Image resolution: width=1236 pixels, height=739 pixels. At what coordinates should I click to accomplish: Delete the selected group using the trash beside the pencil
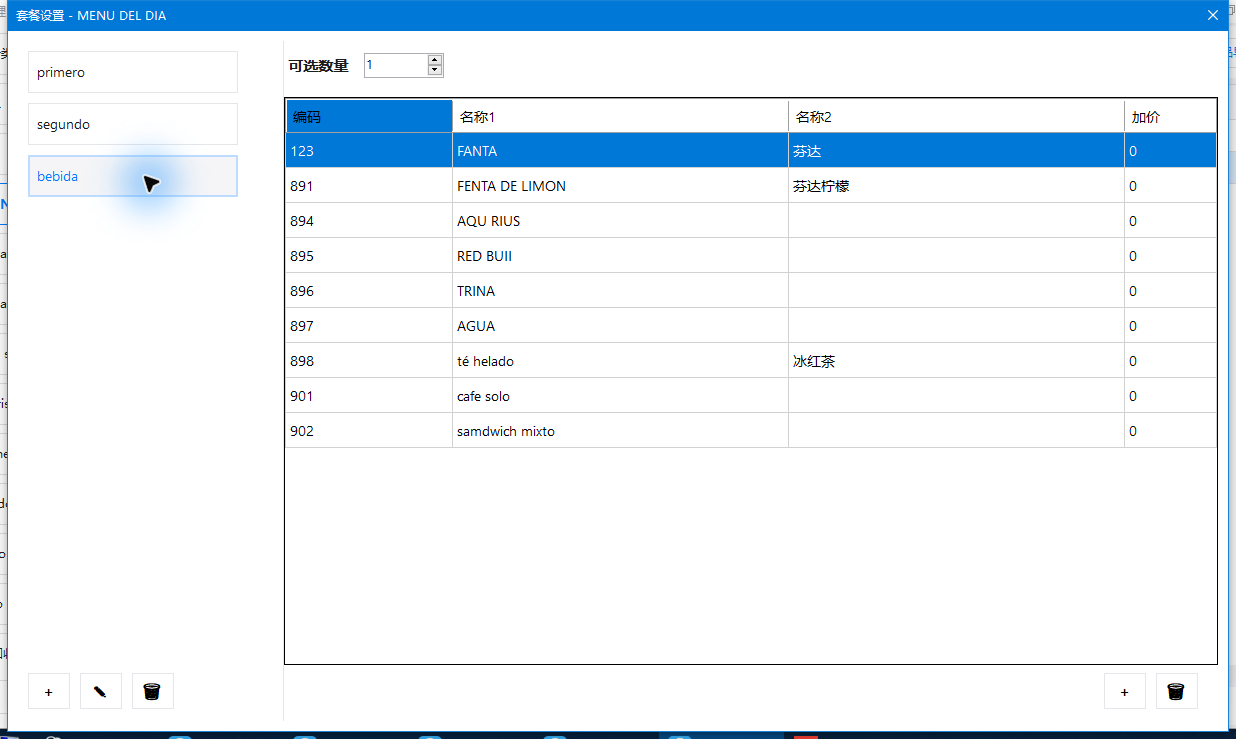[153, 691]
